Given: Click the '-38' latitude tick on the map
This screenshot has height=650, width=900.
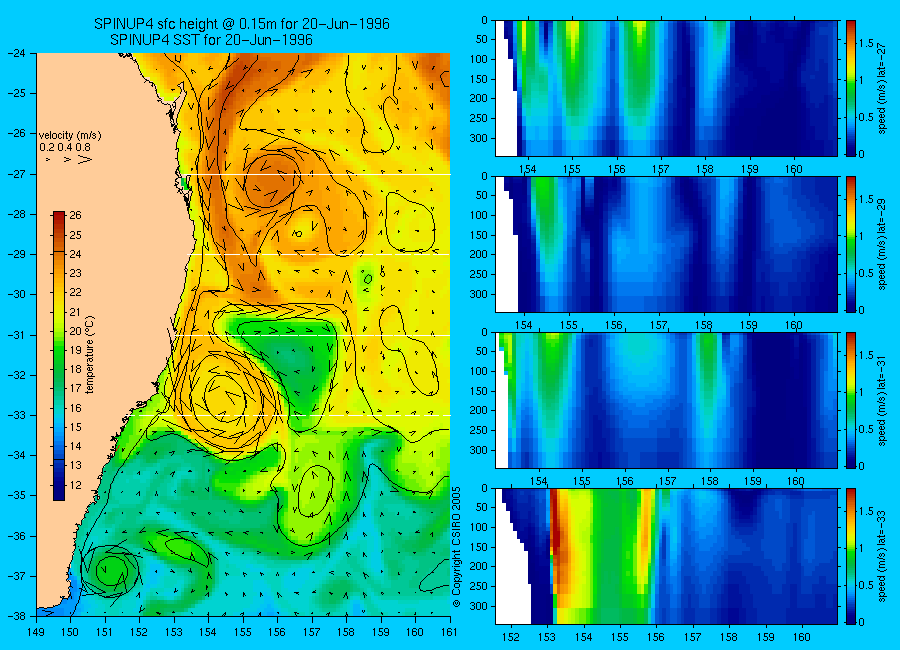Looking at the screenshot, I should (x=19, y=616).
